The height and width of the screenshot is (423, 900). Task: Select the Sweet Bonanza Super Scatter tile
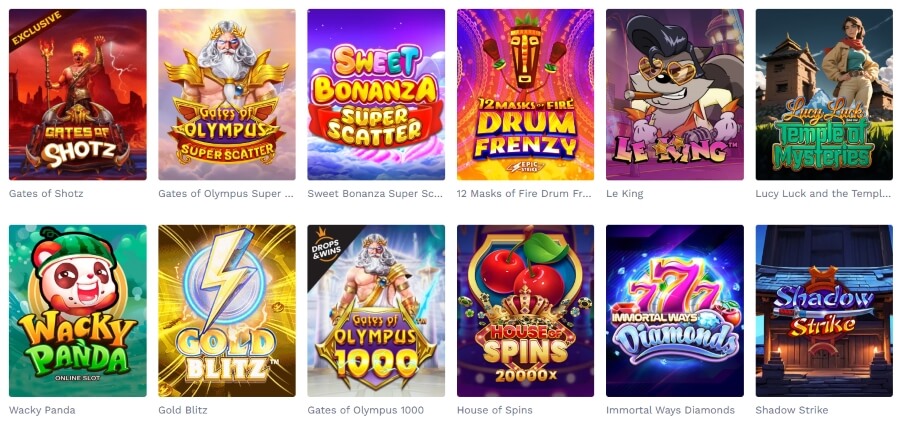click(376, 94)
